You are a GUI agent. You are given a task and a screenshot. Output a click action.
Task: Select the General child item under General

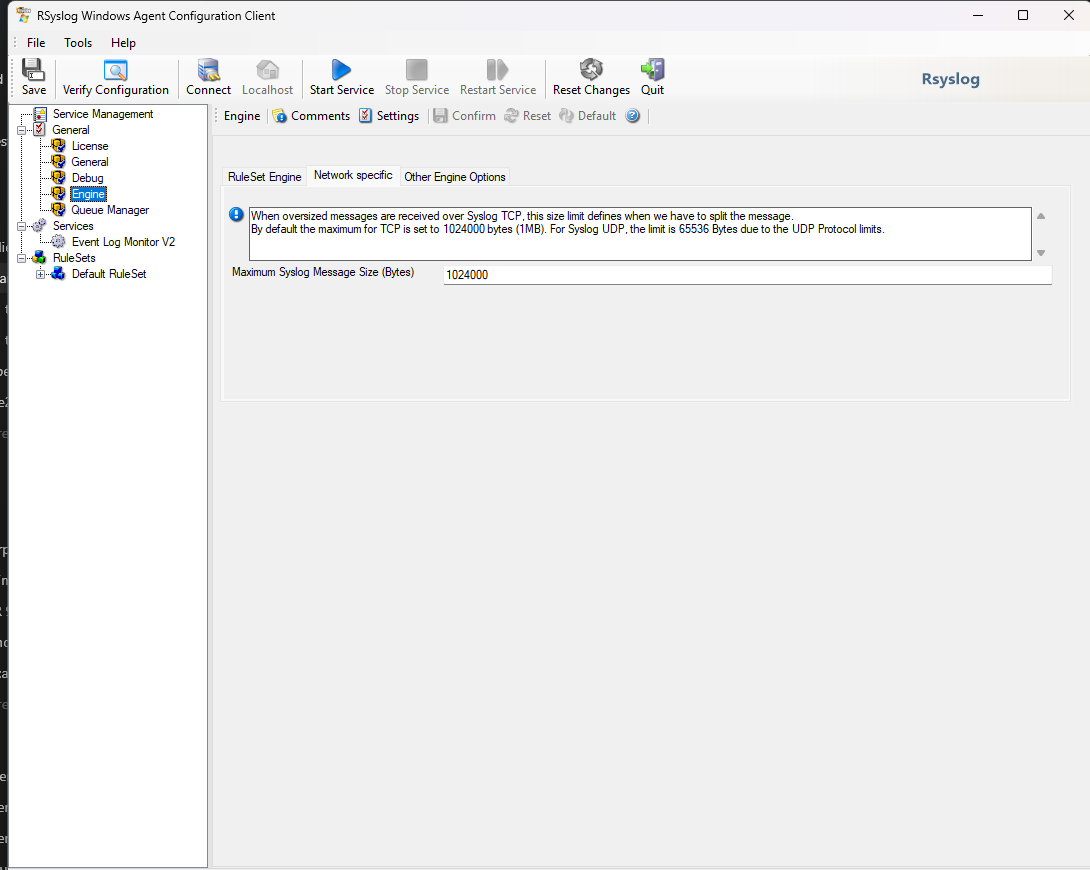pyautogui.click(x=90, y=162)
